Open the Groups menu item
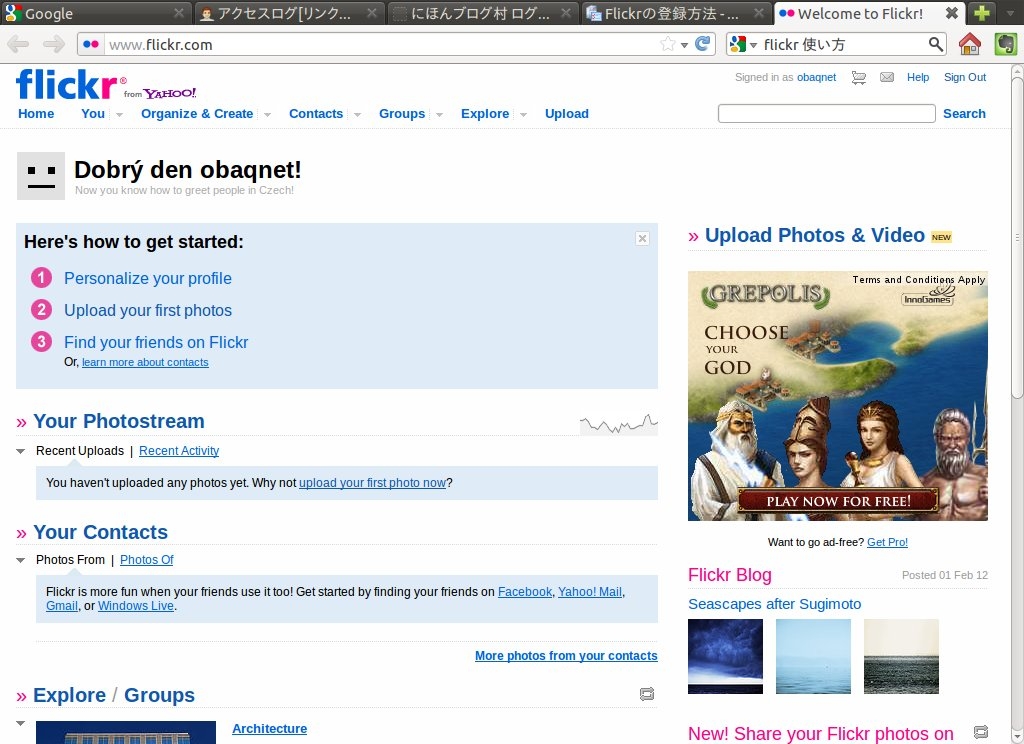Image resolution: width=1024 pixels, height=744 pixels. [402, 114]
